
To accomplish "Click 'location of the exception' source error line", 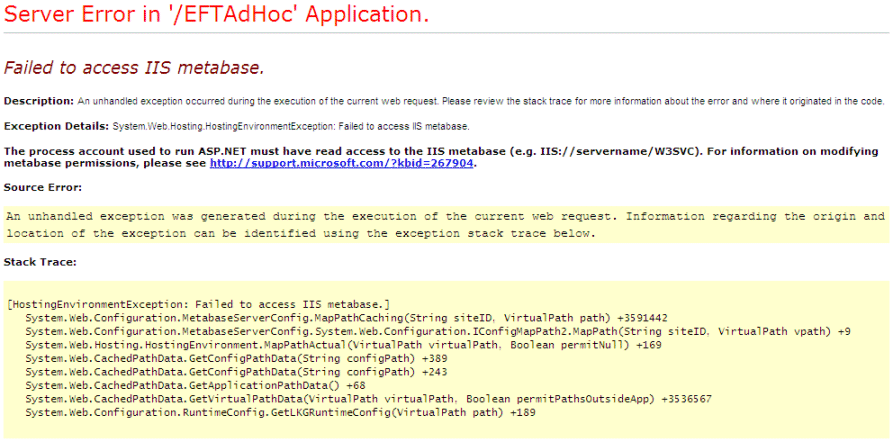I will tap(301, 234).
